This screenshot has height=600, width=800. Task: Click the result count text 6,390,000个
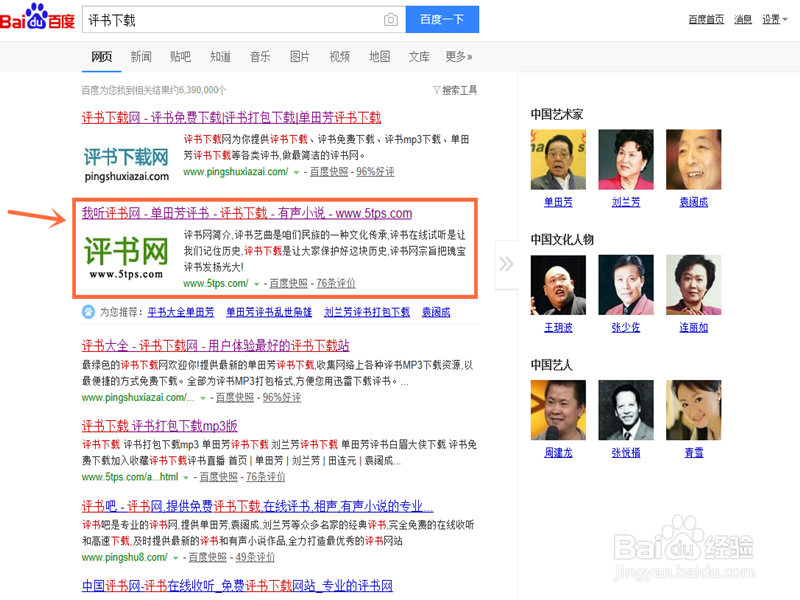tap(203, 90)
